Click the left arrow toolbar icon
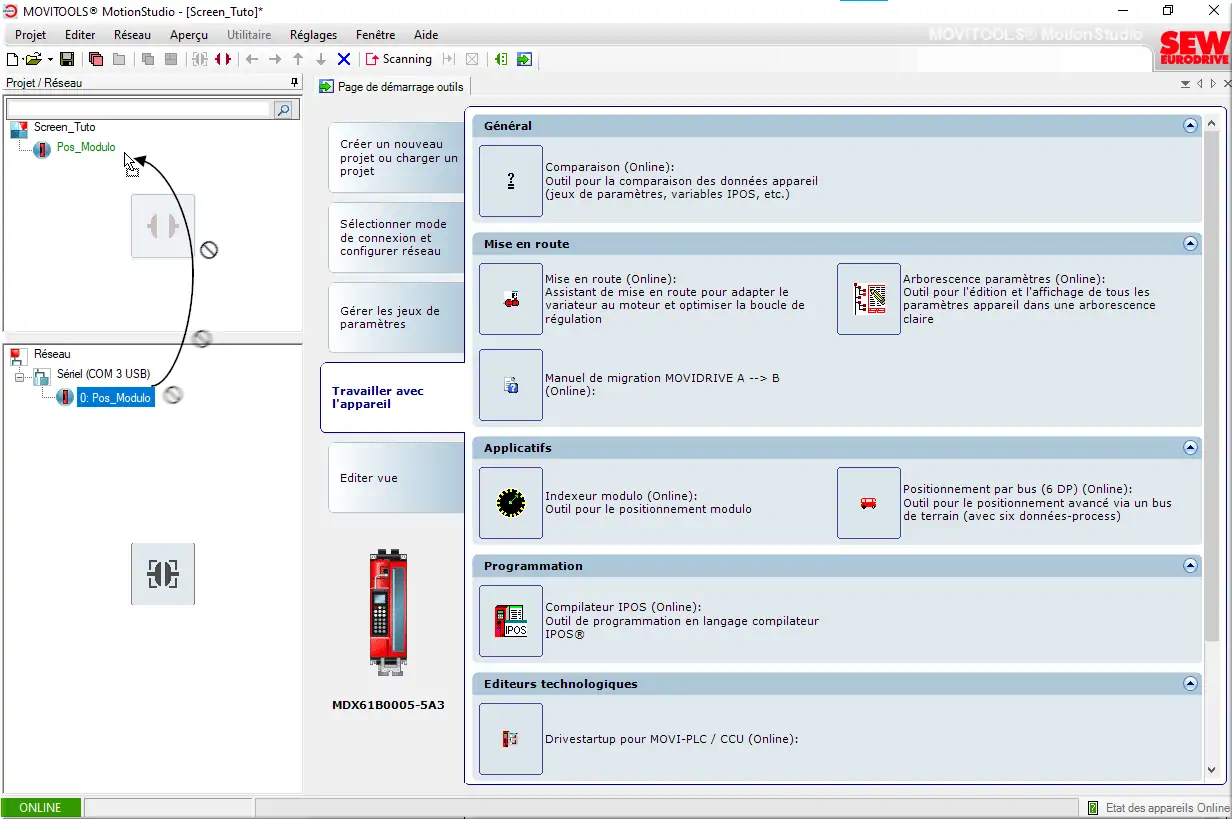Screen dimensions: 1232x819 (x=252, y=60)
